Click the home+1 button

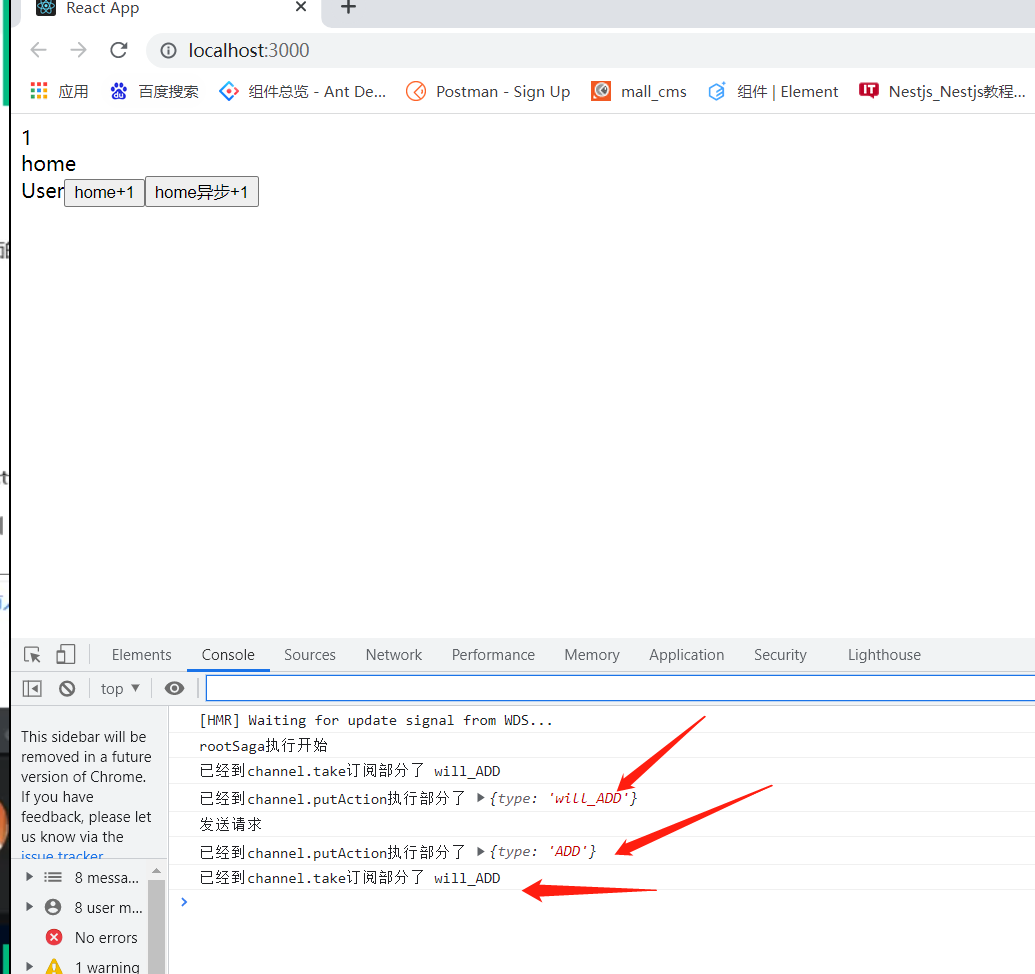[104, 192]
